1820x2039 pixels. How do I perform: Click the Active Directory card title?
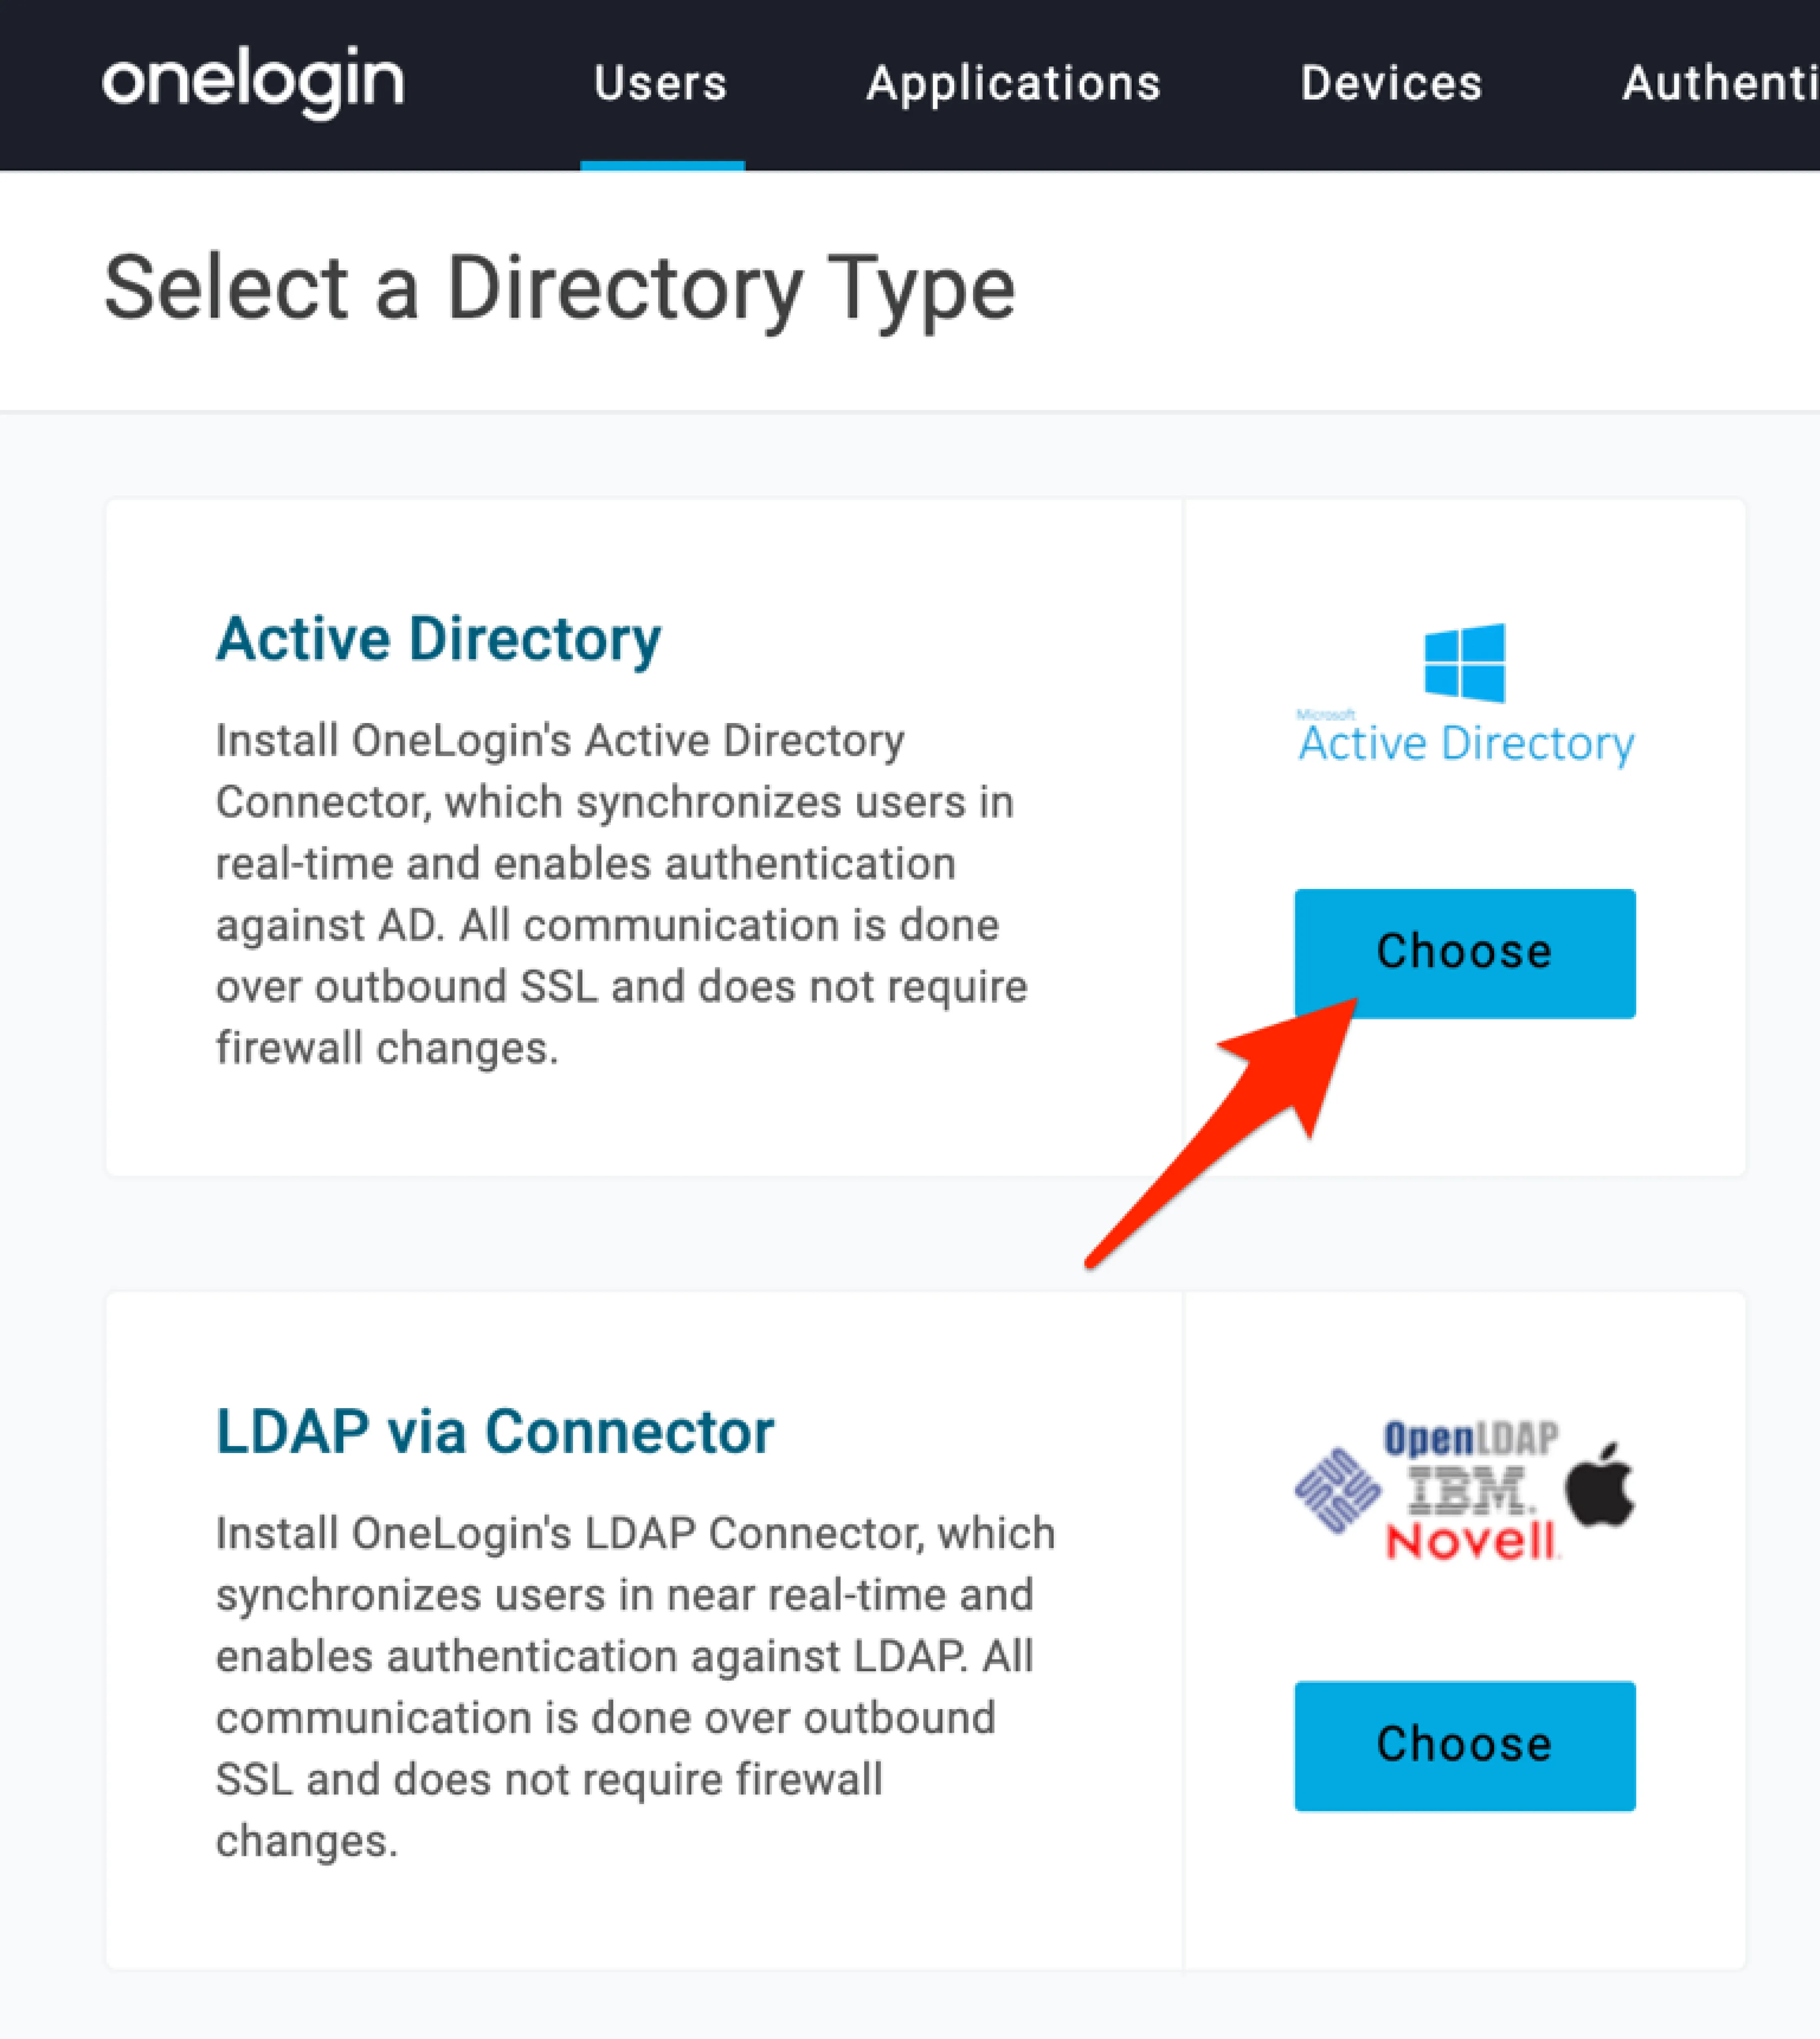pos(438,639)
